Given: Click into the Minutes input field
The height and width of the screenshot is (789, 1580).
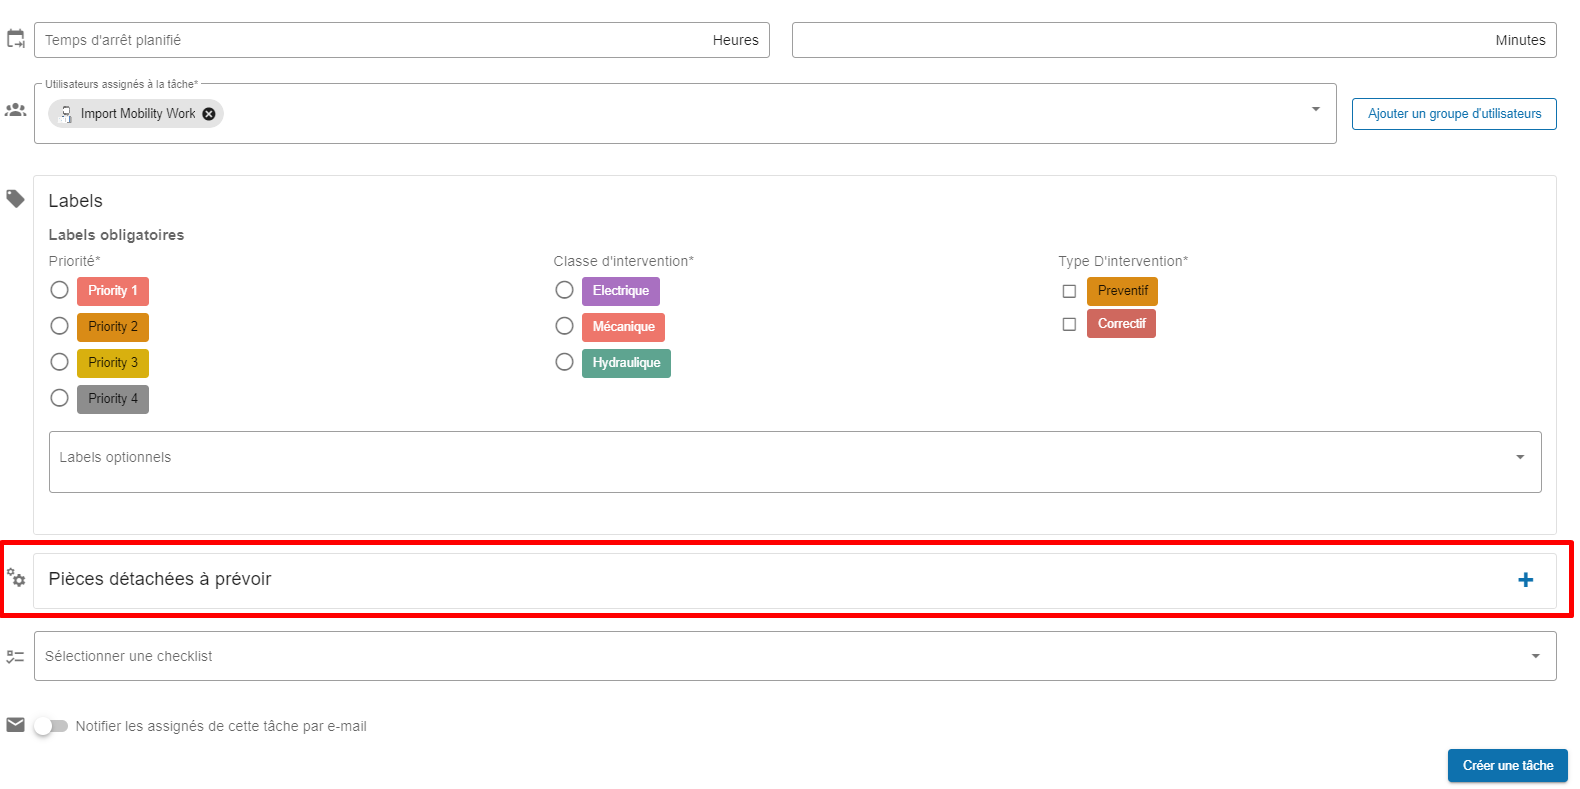Looking at the screenshot, I should click(x=1140, y=40).
